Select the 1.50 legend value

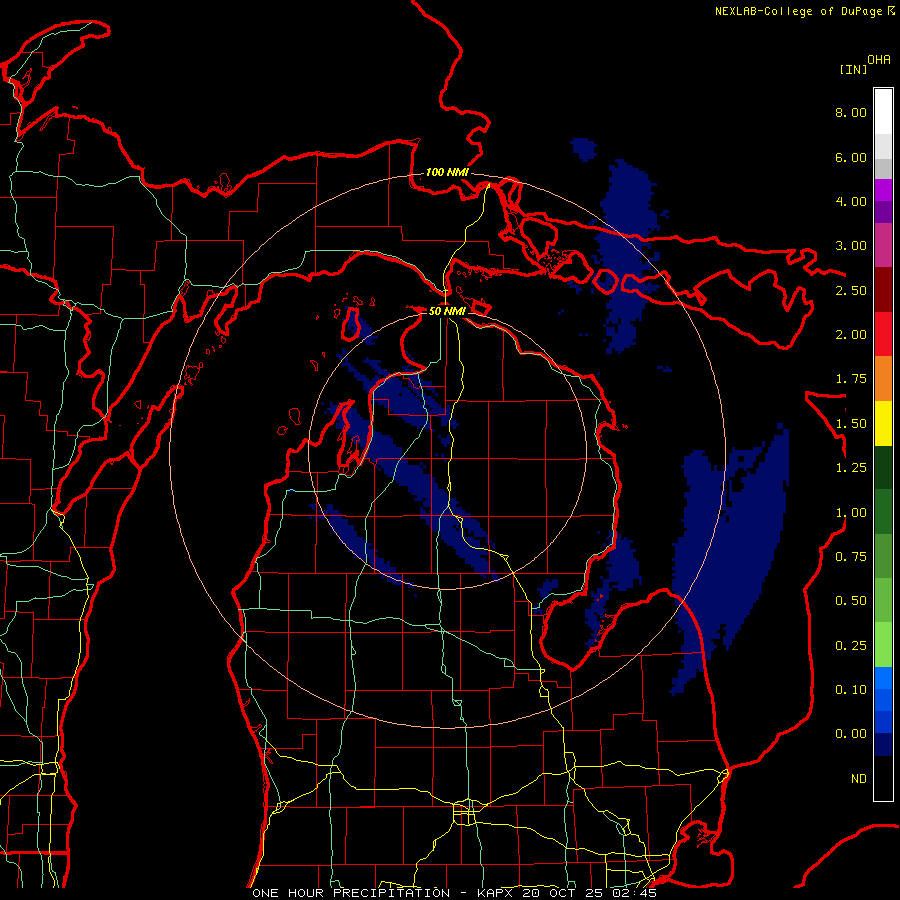[851, 424]
